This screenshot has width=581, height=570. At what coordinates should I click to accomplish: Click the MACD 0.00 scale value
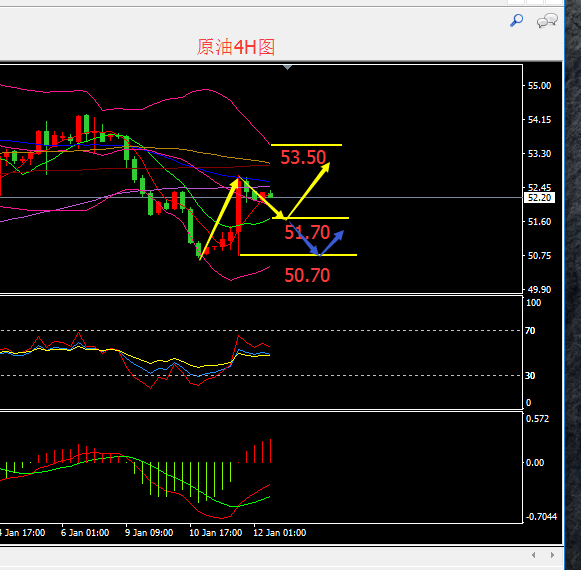click(535, 463)
